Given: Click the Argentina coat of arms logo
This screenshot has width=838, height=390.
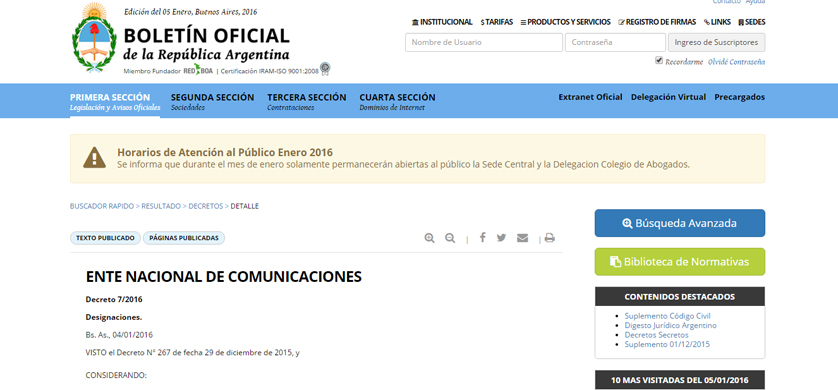Looking at the screenshot, I should pyautogui.click(x=95, y=38).
